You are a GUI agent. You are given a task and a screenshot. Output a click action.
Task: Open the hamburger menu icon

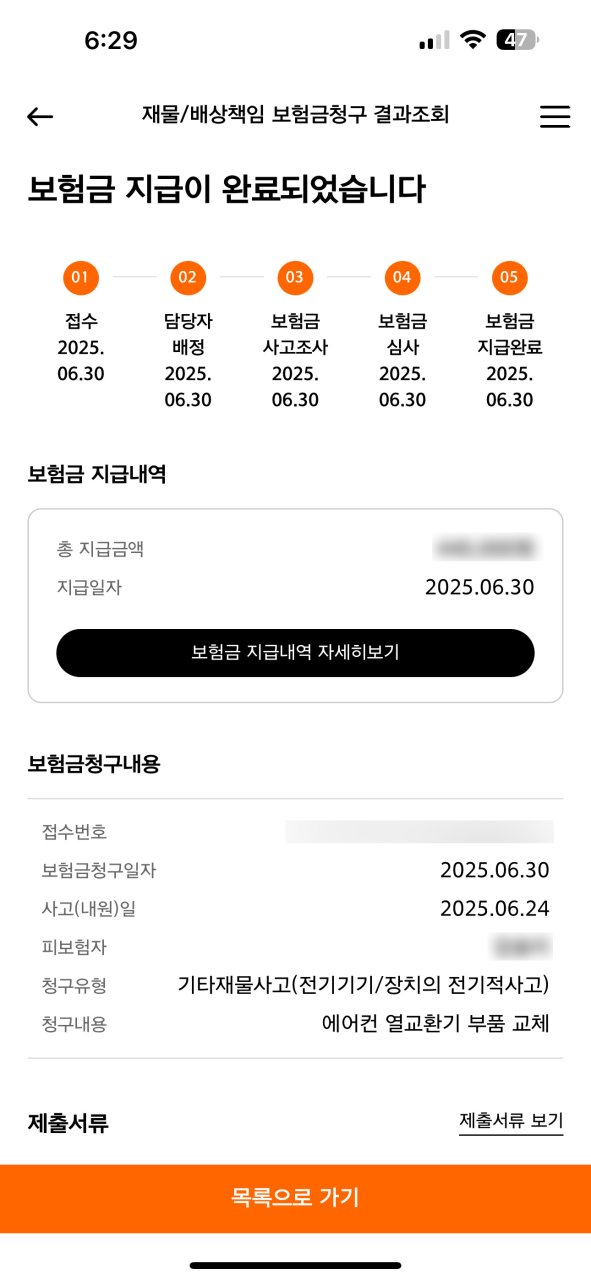tap(555, 117)
